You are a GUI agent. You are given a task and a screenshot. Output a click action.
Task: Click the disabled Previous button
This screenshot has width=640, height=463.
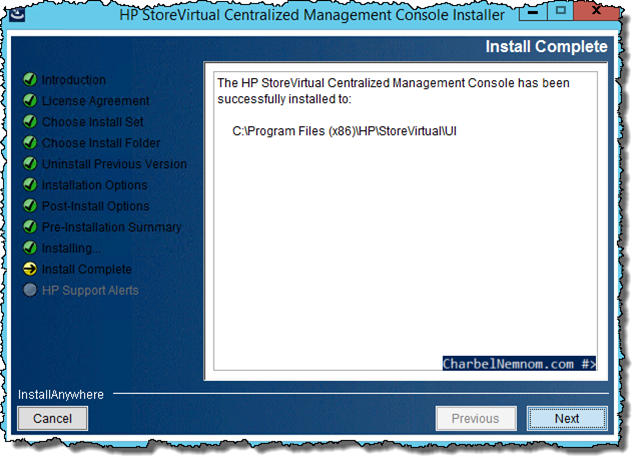(x=476, y=418)
